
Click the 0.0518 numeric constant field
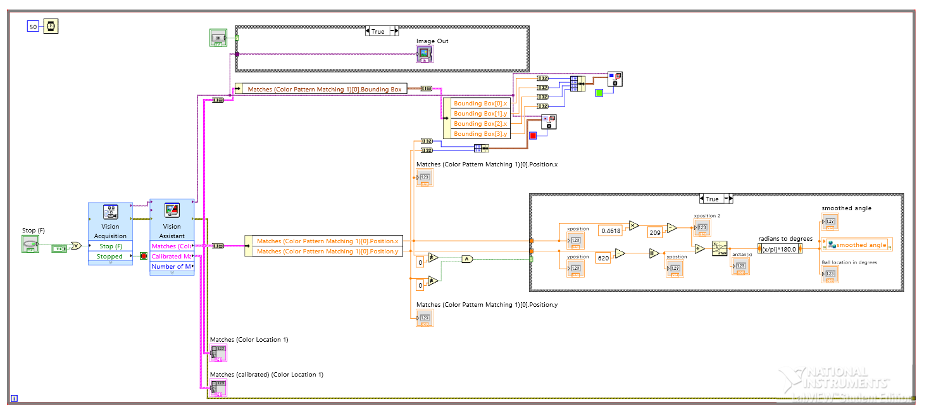[x=612, y=230]
